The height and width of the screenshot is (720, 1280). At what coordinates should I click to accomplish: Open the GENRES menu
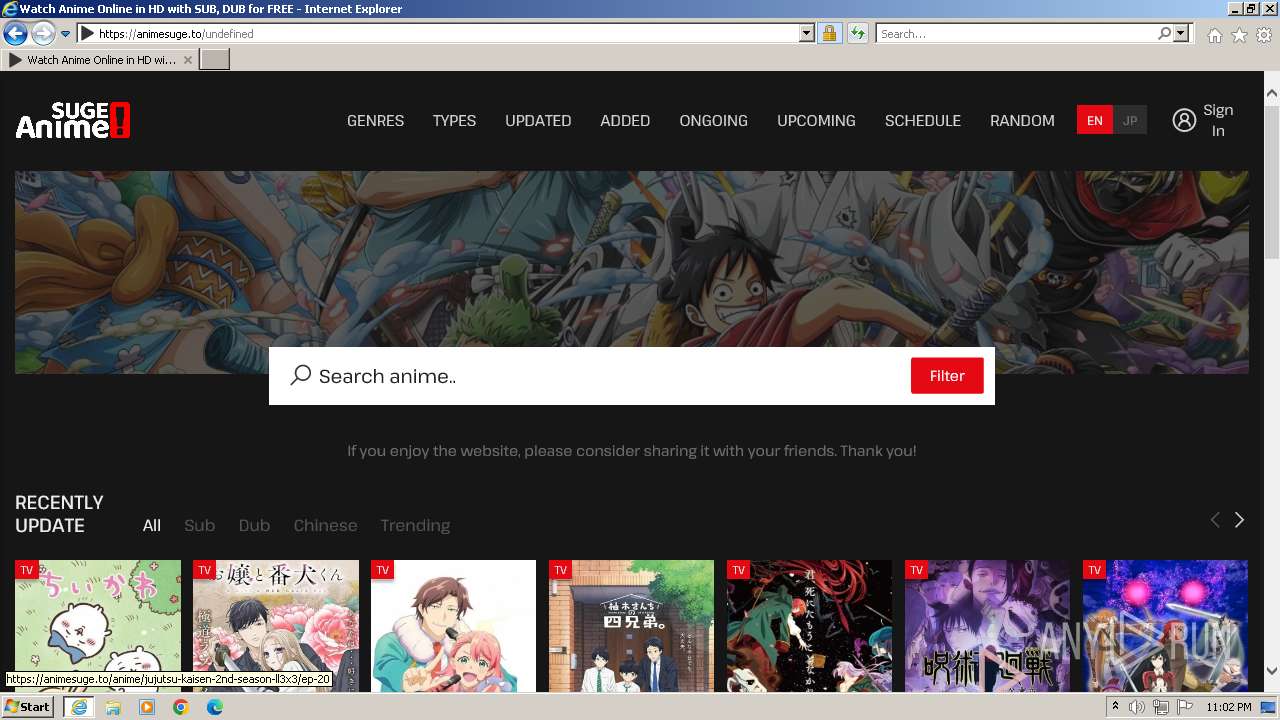tap(375, 120)
